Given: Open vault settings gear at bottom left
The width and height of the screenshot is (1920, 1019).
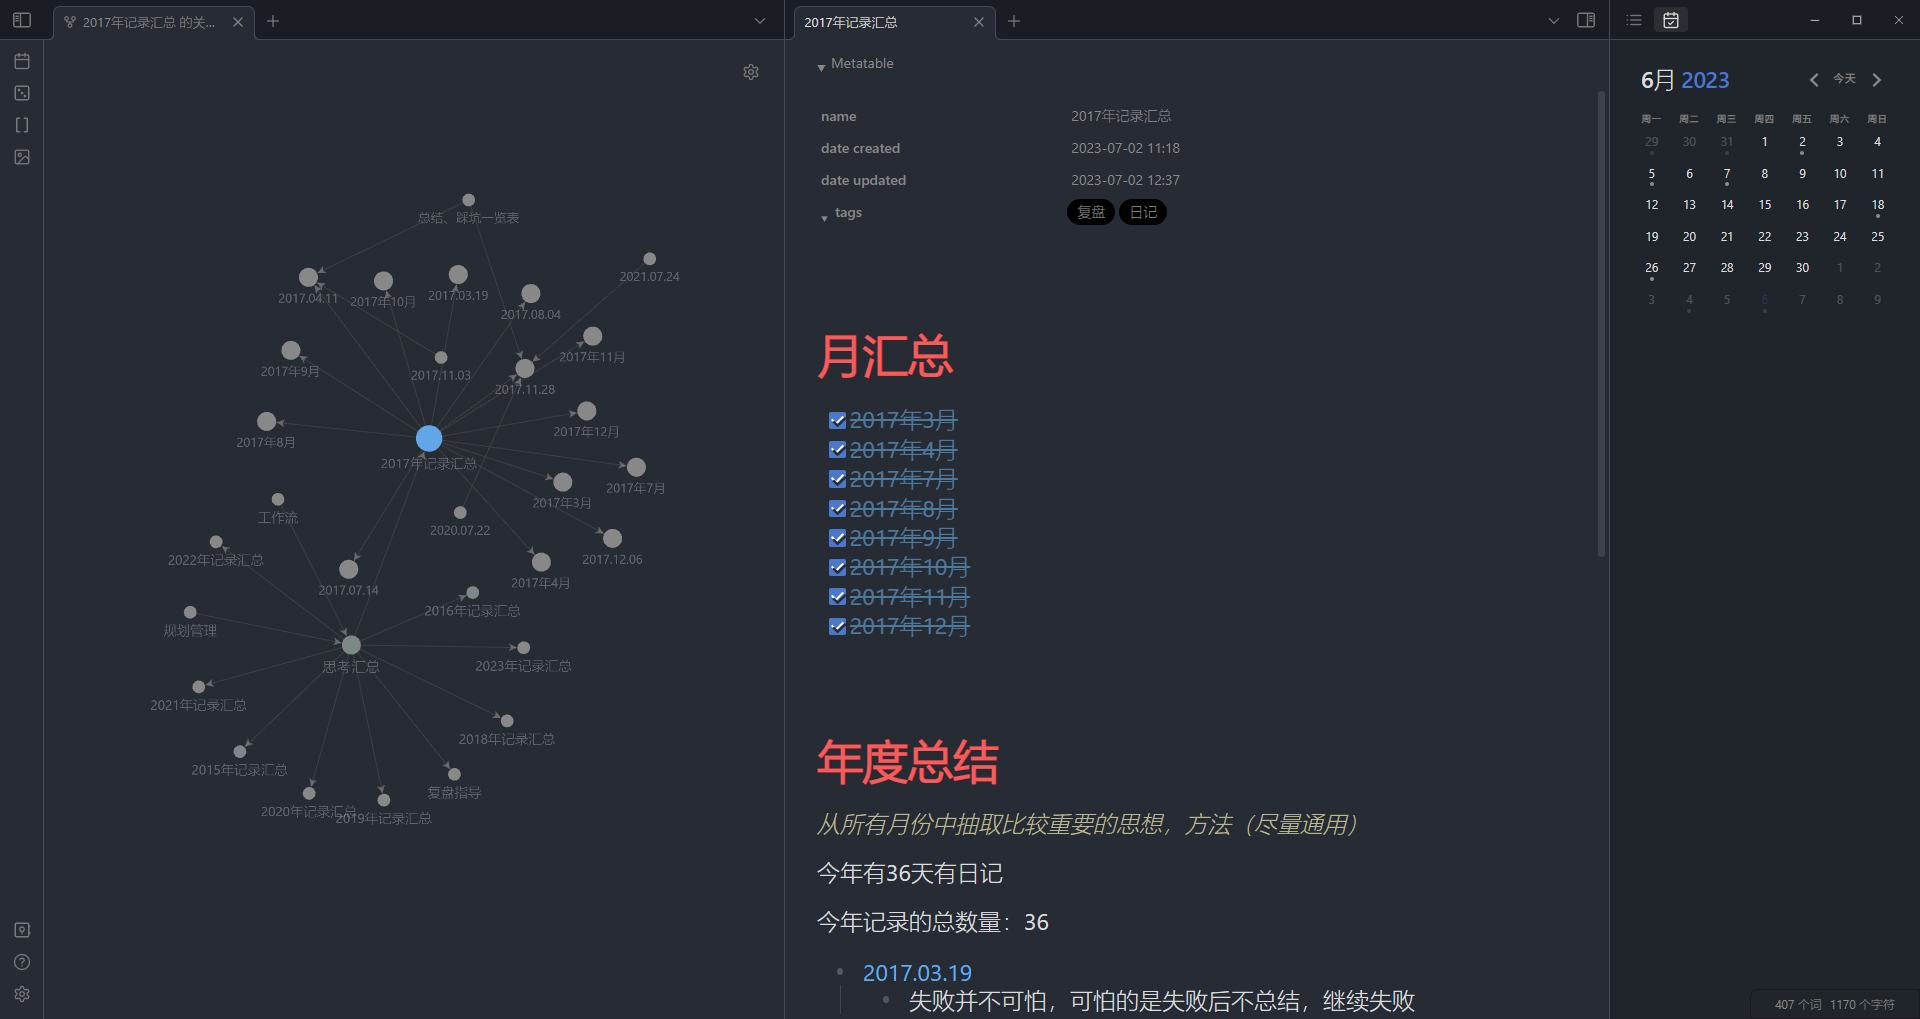Looking at the screenshot, I should click(x=22, y=994).
